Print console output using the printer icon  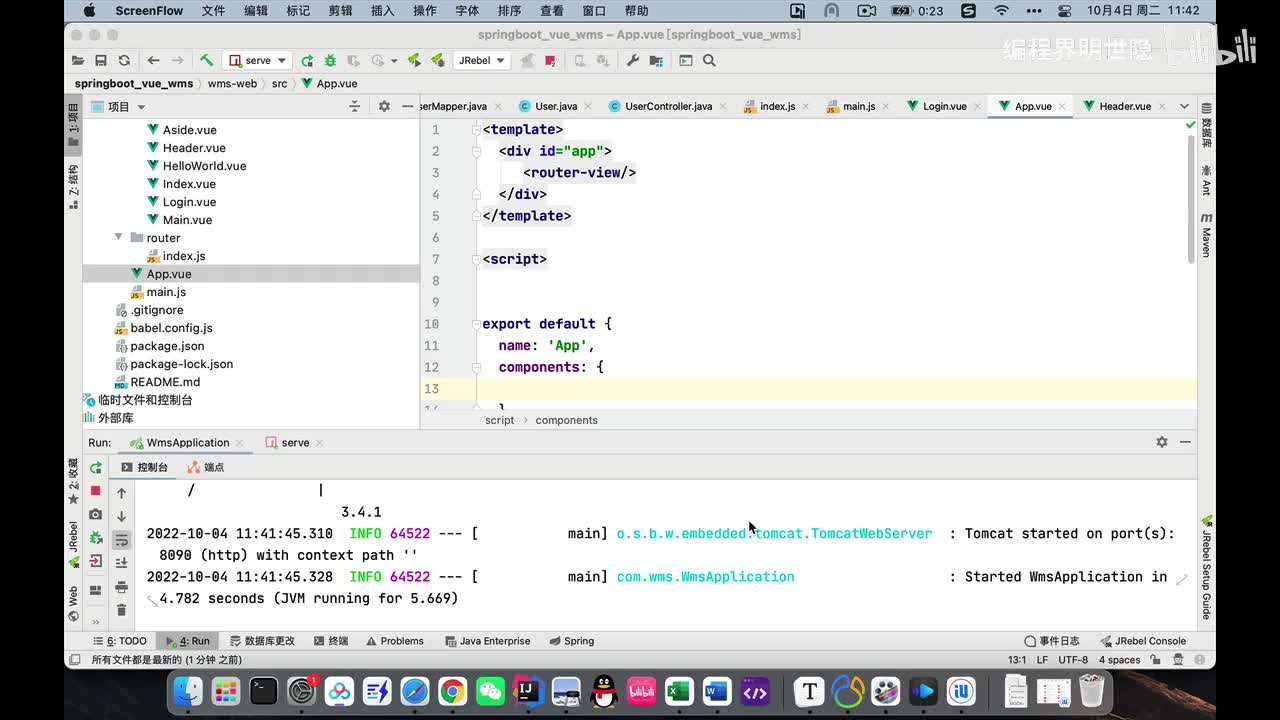point(121,587)
